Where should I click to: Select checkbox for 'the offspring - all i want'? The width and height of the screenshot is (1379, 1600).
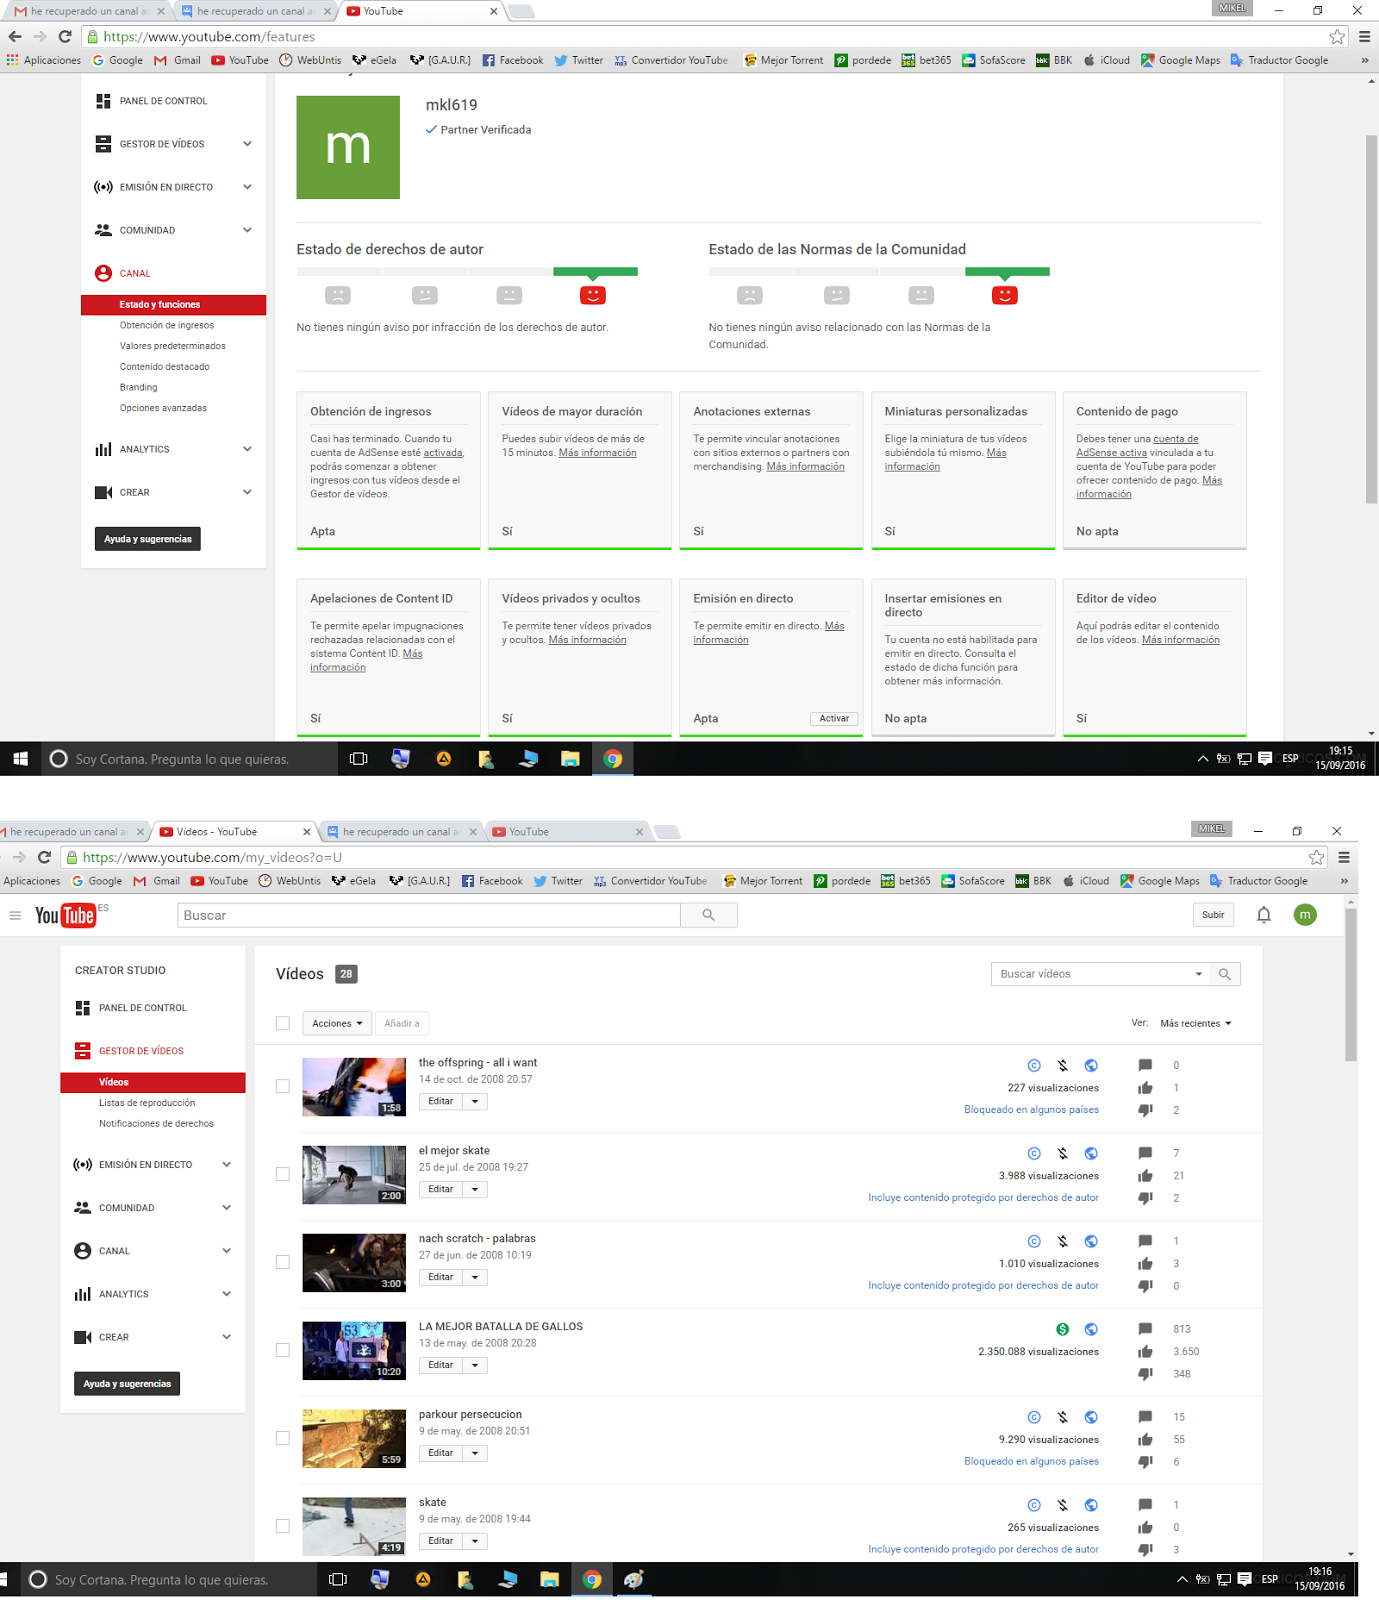[283, 1086]
